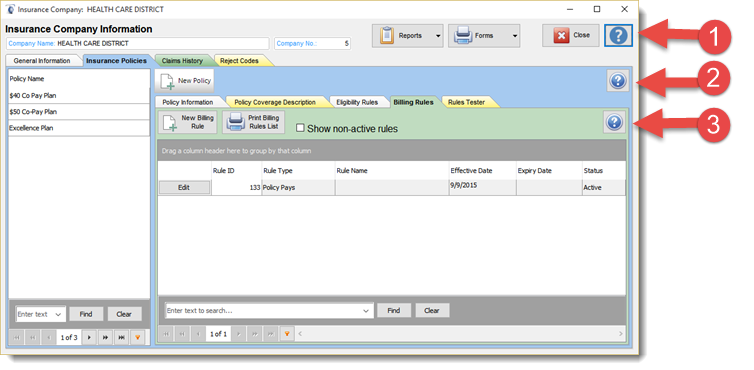Create a New Policy

[186, 81]
